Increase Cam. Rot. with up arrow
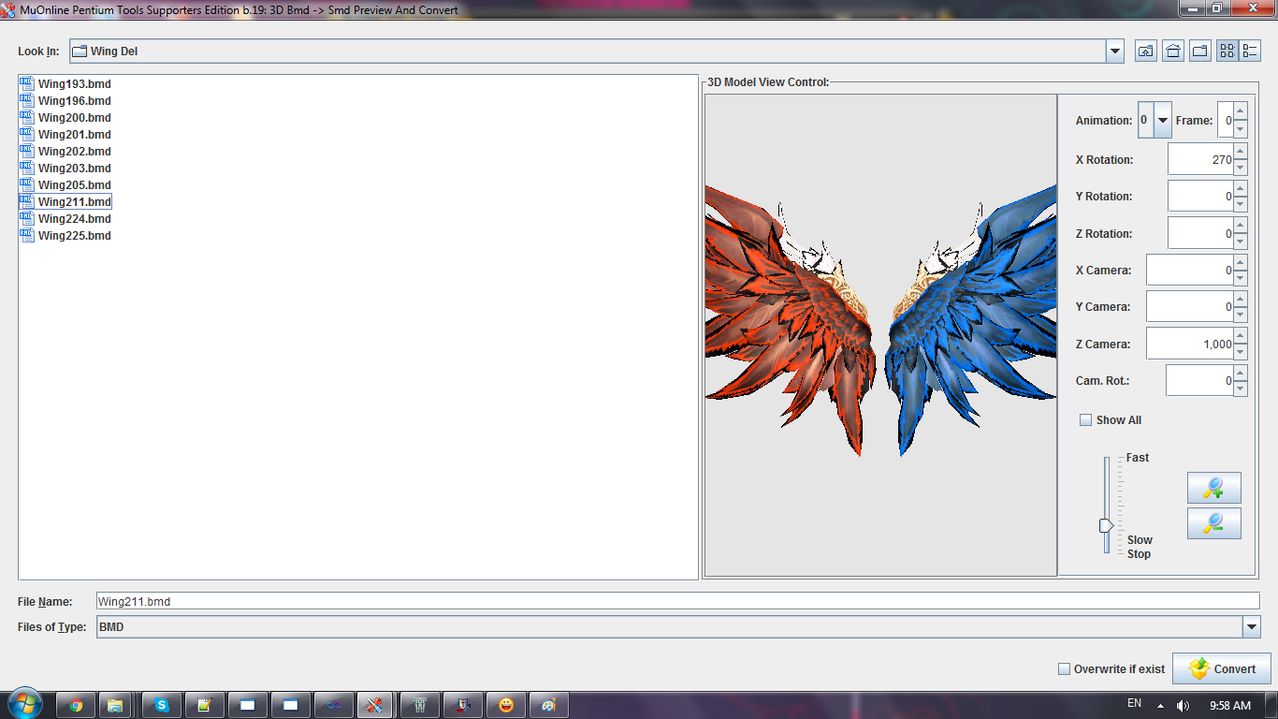1278x719 pixels. 1240,373
